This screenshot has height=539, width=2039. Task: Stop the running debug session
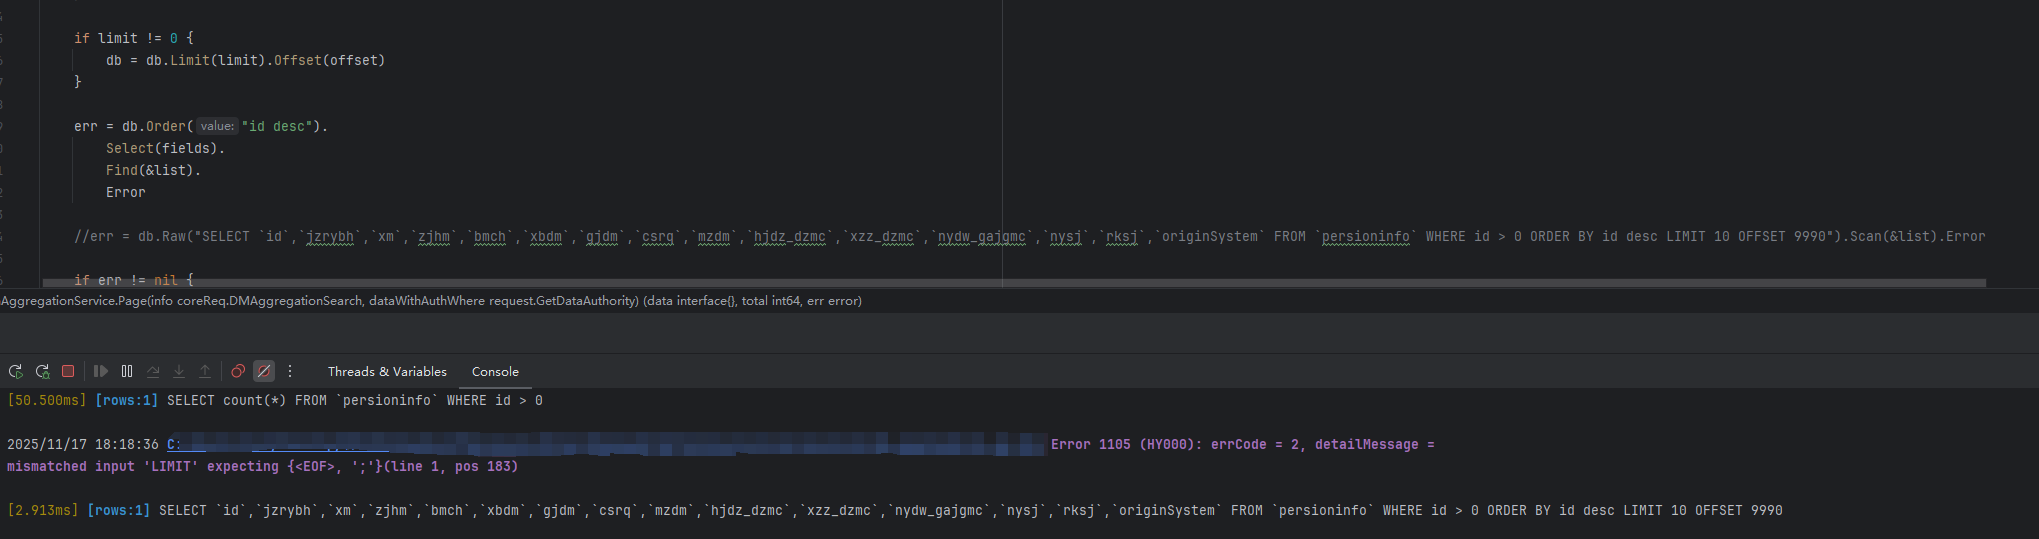coord(68,371)
